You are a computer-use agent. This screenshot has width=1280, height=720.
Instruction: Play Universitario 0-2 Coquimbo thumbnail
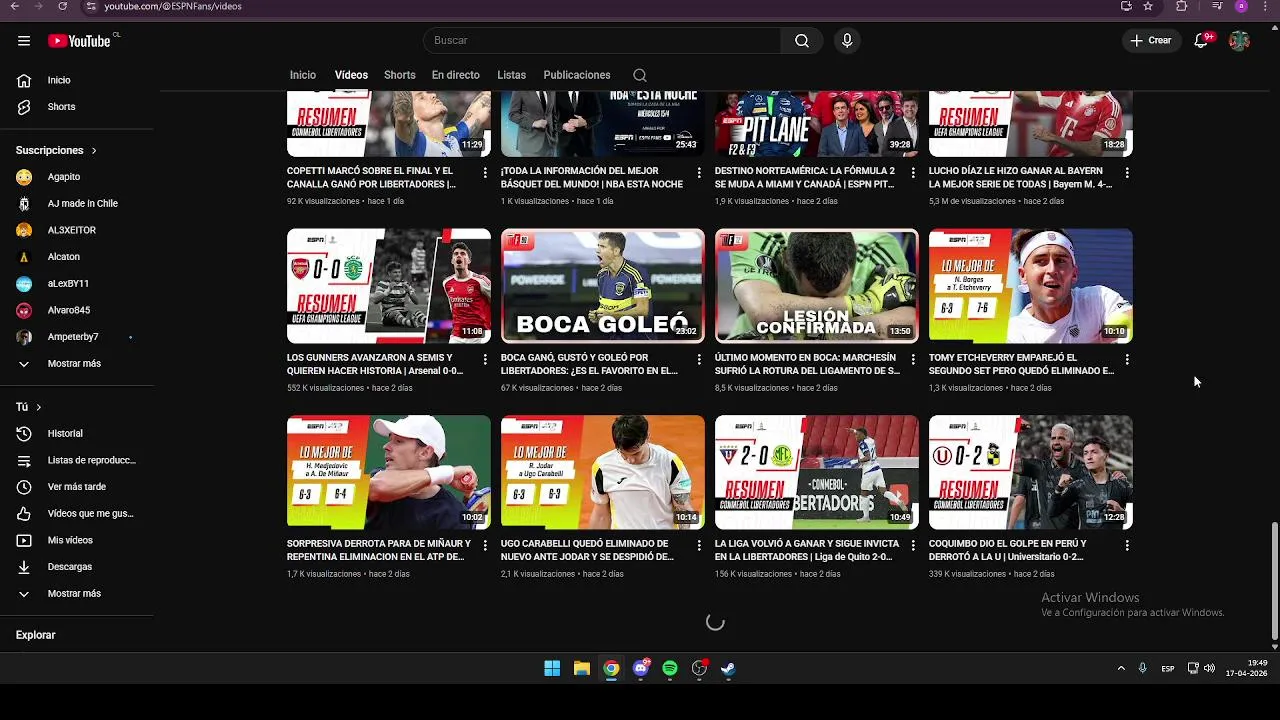(x=1031, y=472)
